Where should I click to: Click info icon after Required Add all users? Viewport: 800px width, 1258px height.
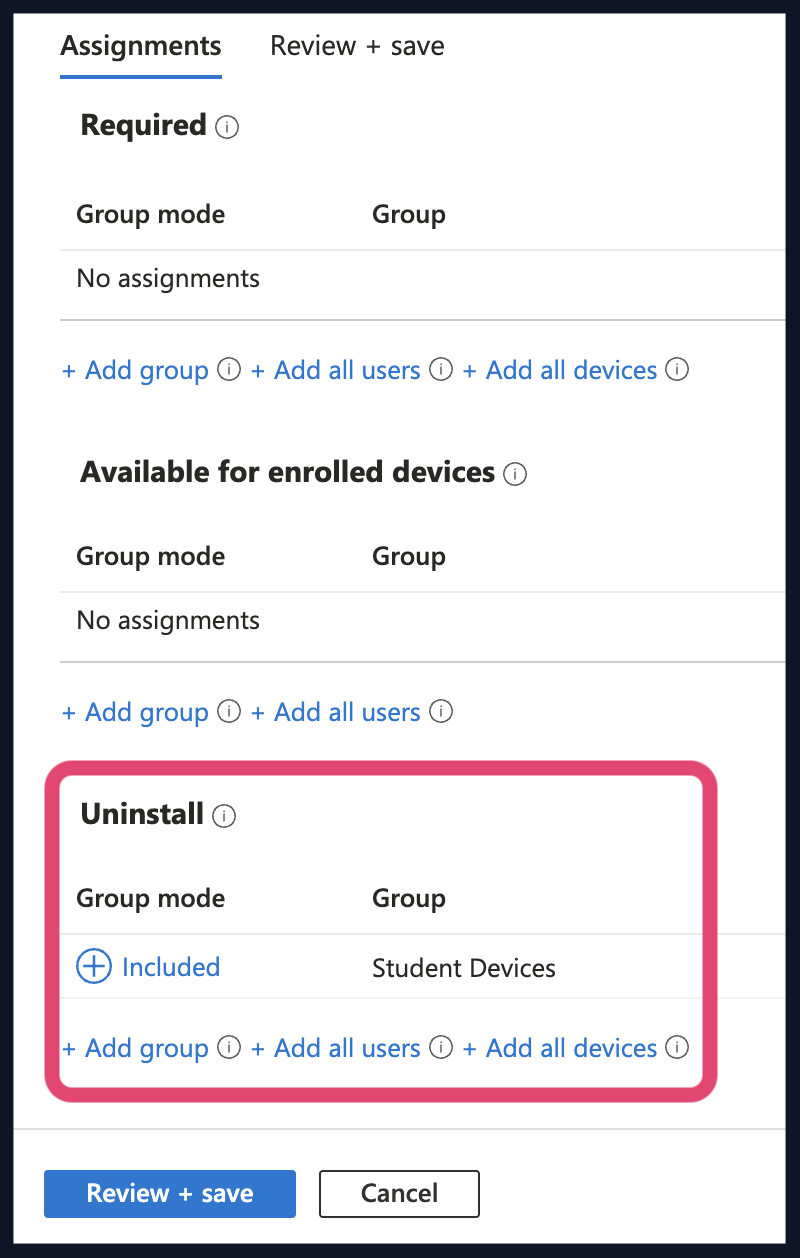click(440, 370)
